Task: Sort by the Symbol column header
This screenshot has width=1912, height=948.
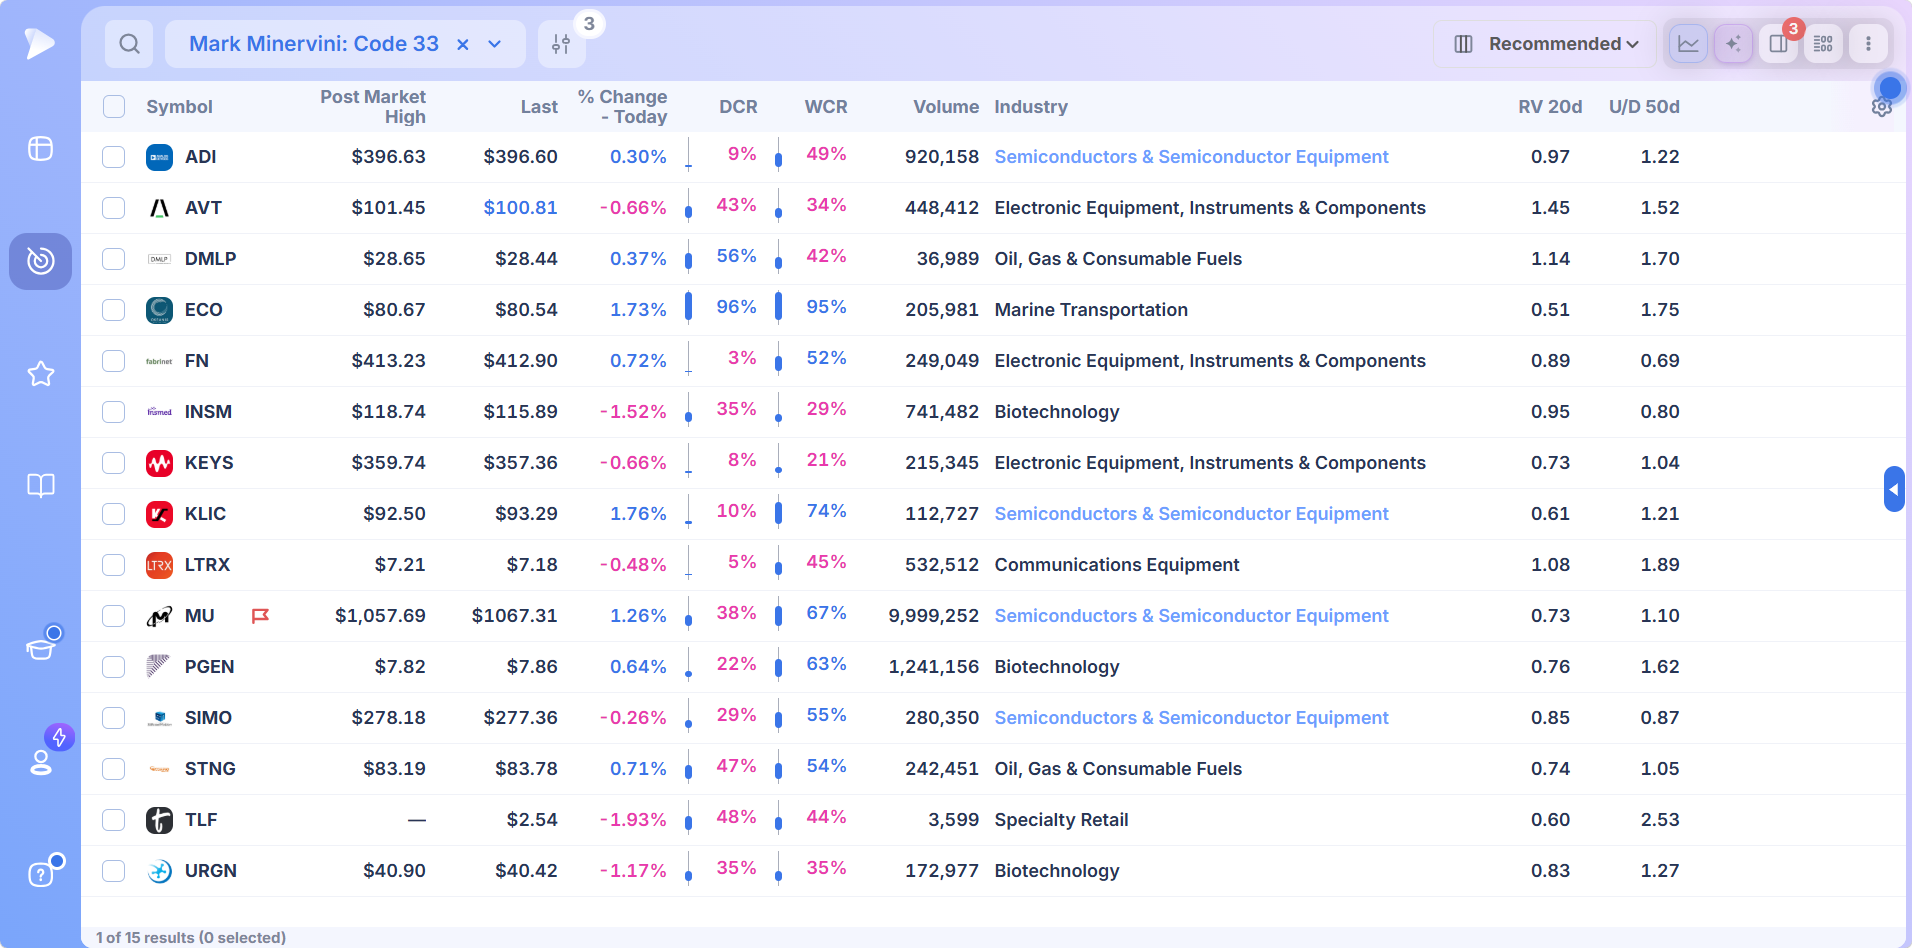Action: tap(179, 107)
